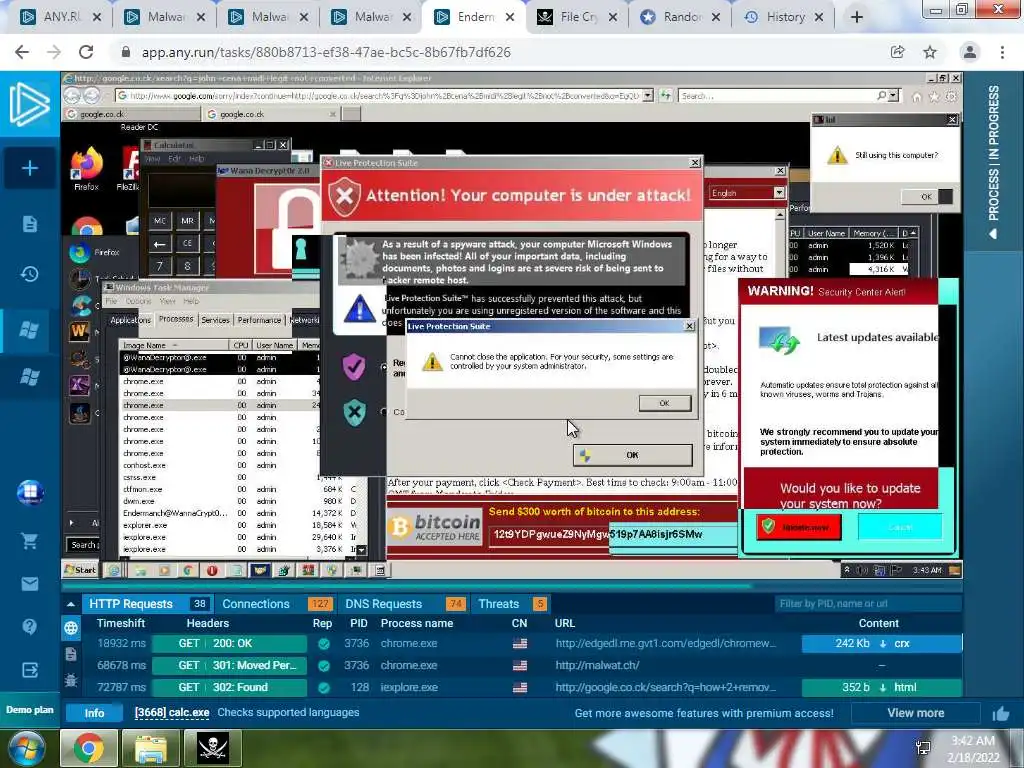
Task: Open the [3668] calc.exe process link
Action: click(172, 712)
